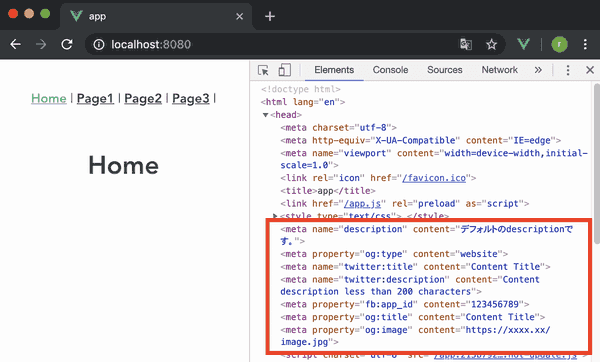Open the Page1 link
Viewport: 600px width, 362px height.
pyautogui.click(x=95, y=98)
